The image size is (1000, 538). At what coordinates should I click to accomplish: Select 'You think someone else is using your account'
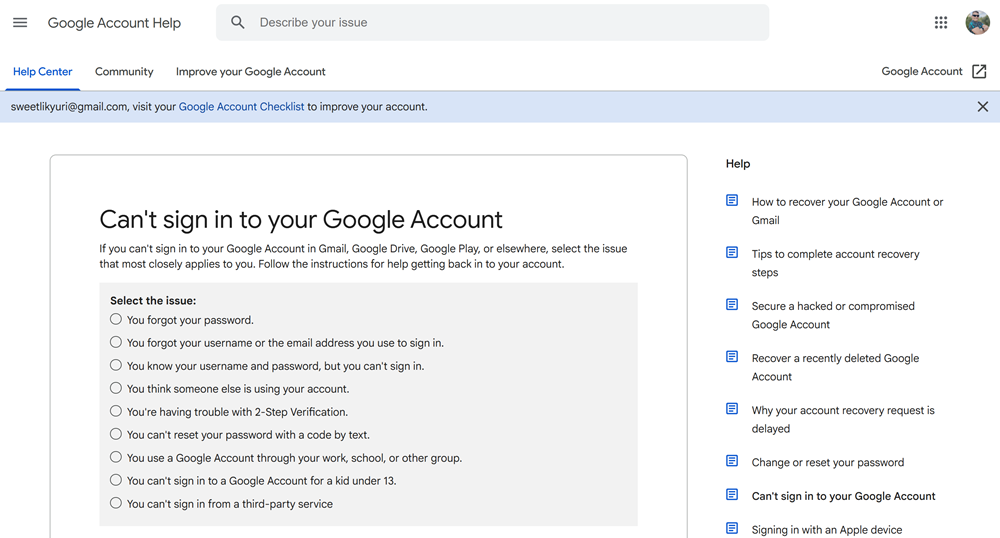pos(115,388)
